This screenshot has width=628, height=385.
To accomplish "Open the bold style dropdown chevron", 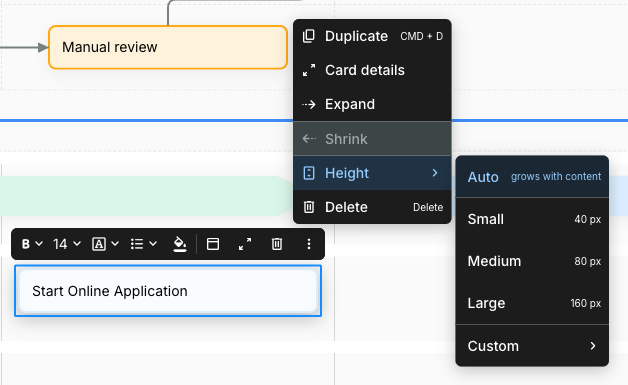I will point(39,244).
